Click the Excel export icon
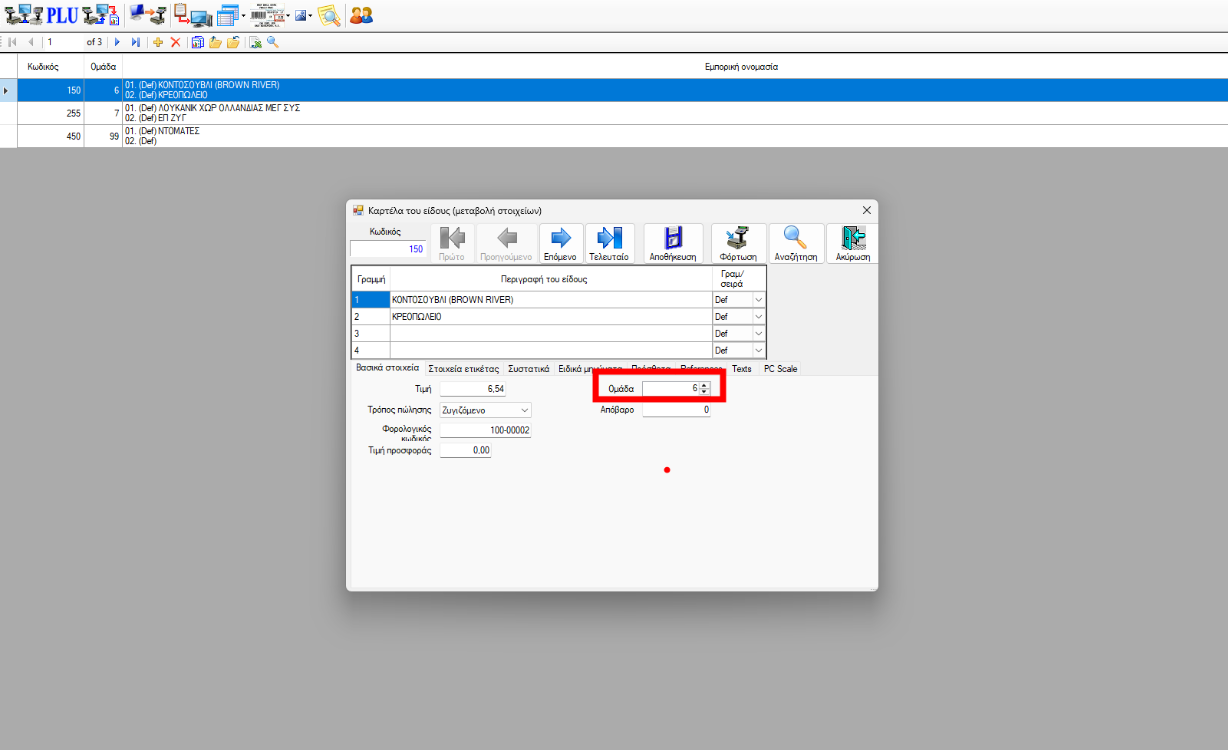The width and height of the screenshot is (1228, 750). [x=255, y=42]
